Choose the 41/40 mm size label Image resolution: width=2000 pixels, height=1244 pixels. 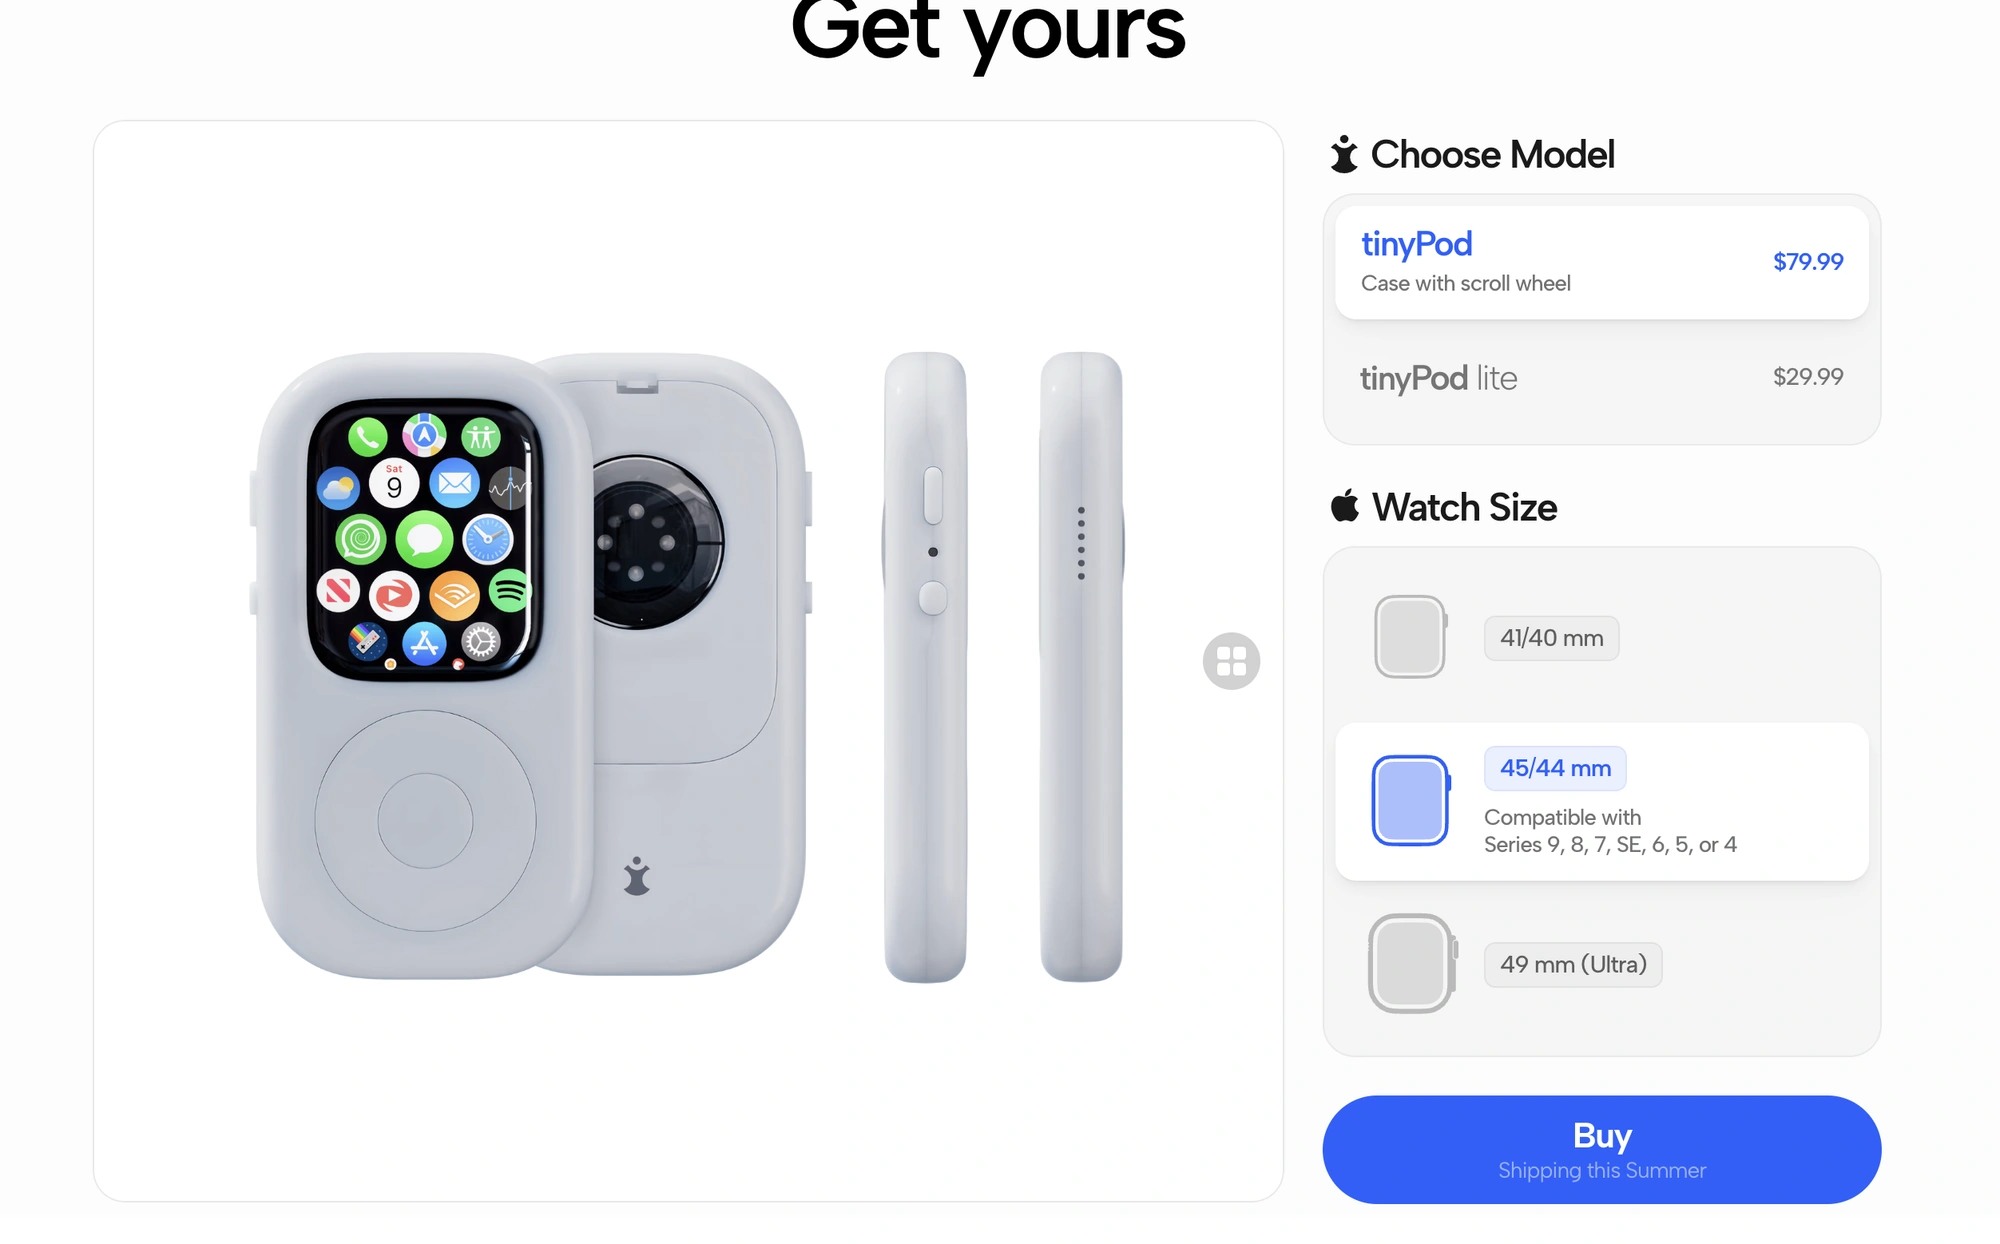[x=1551, y=638]
